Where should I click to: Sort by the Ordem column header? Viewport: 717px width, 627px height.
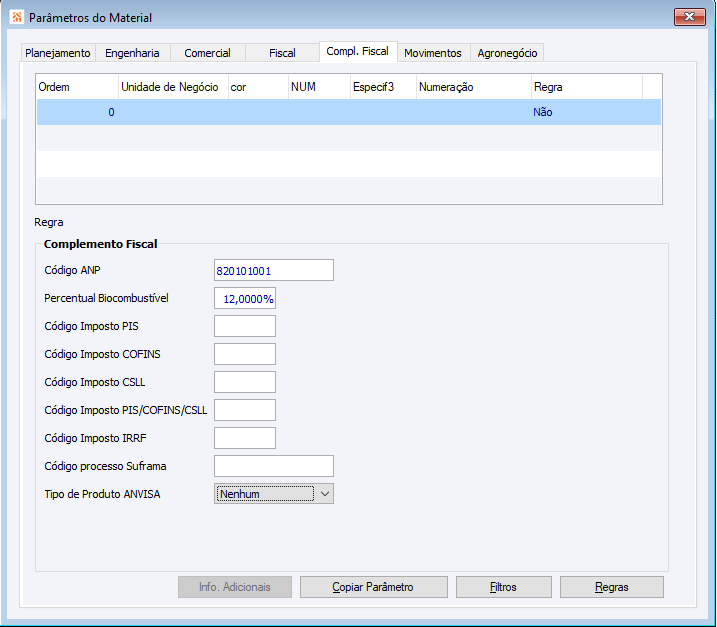click(77, 87)
